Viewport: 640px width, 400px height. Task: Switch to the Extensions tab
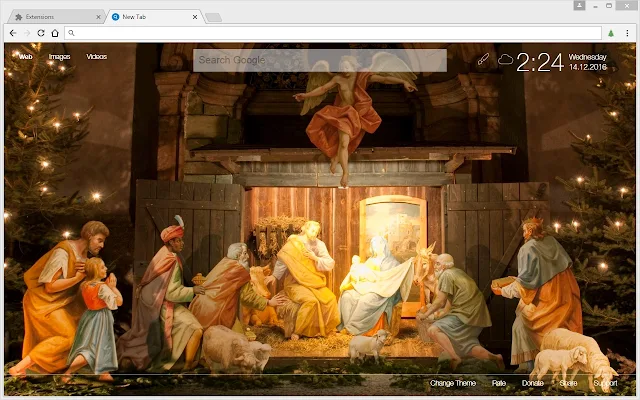(x=57, y=17)
